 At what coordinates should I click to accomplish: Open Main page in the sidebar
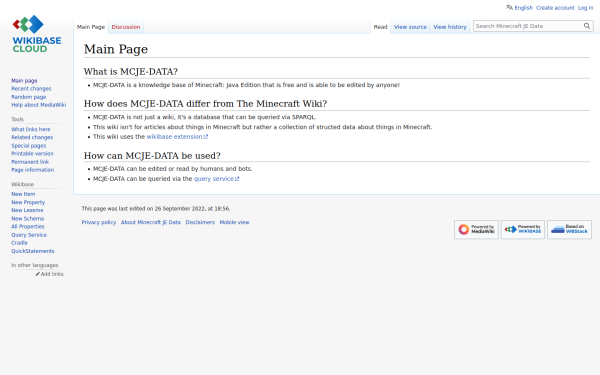tap(24, 81)
